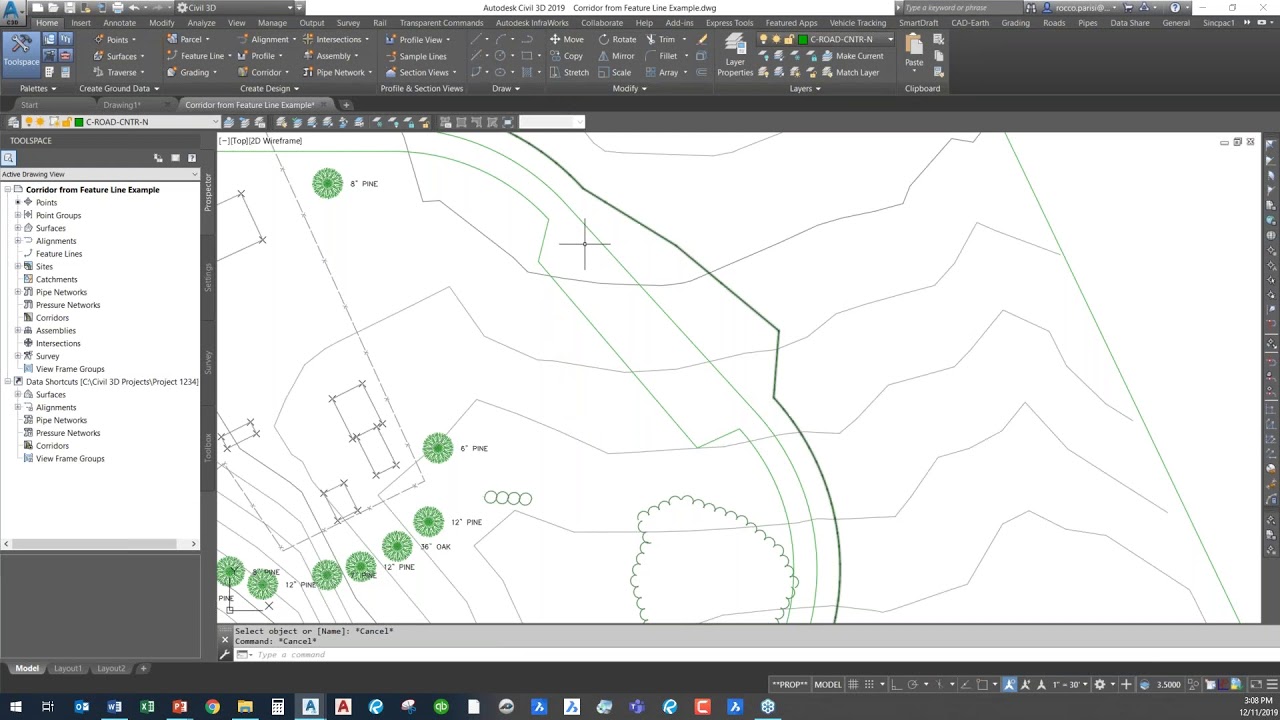1280x720 pixels.
Task: Switch to the Start document tab
Action: click(29, 105)
